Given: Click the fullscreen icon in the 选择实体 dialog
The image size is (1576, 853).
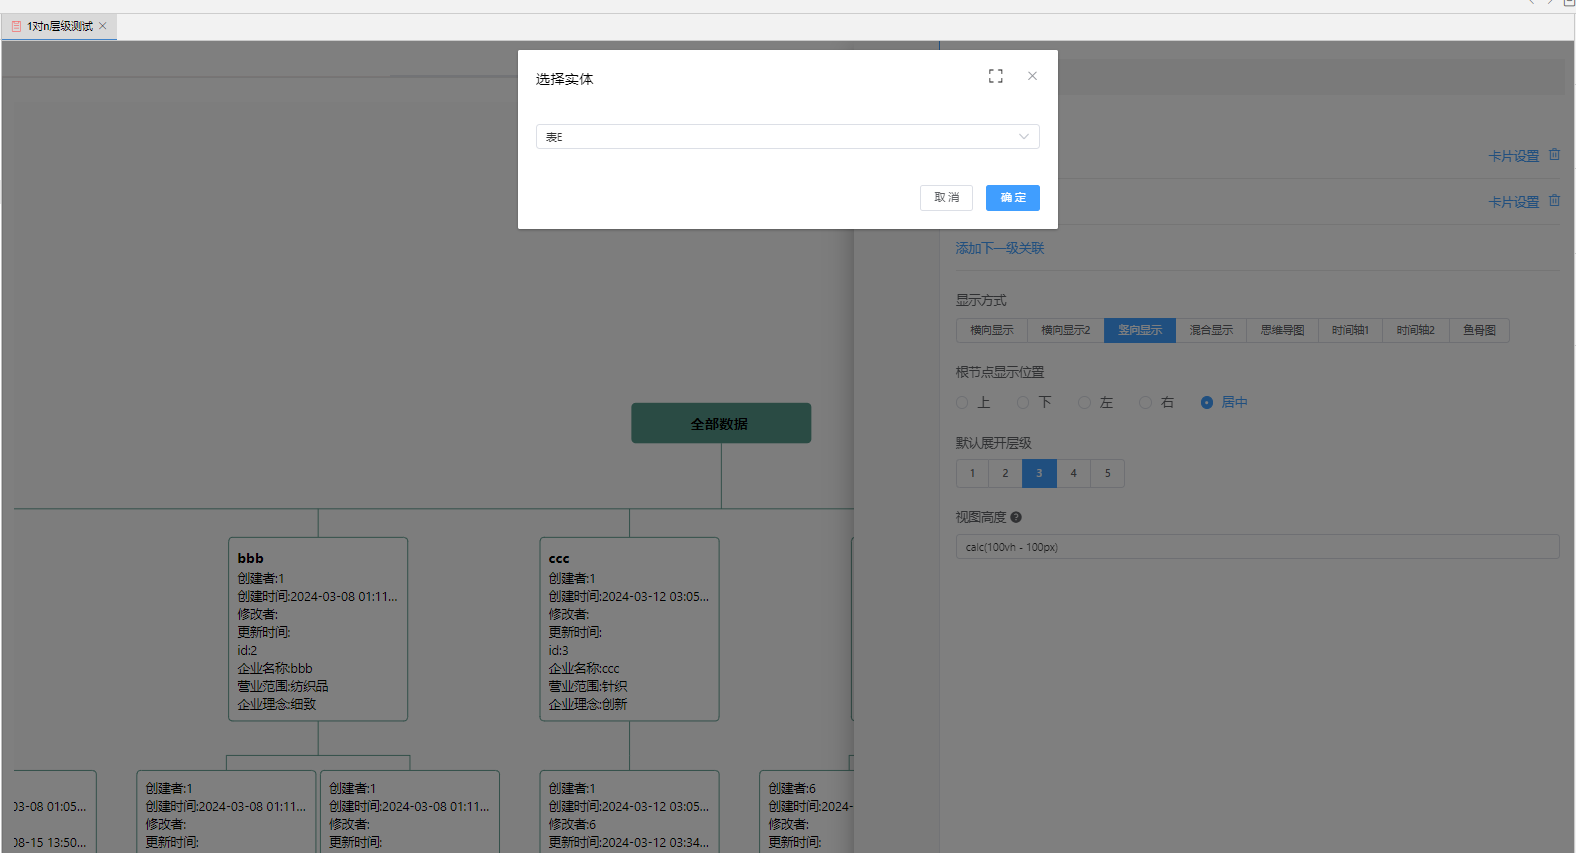Looking at the screenshot, I should click(x=995, y=76).
